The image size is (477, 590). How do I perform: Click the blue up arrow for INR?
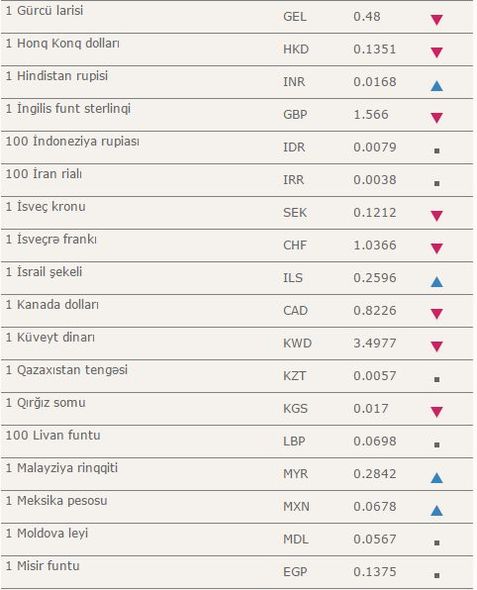click(436, 86)
